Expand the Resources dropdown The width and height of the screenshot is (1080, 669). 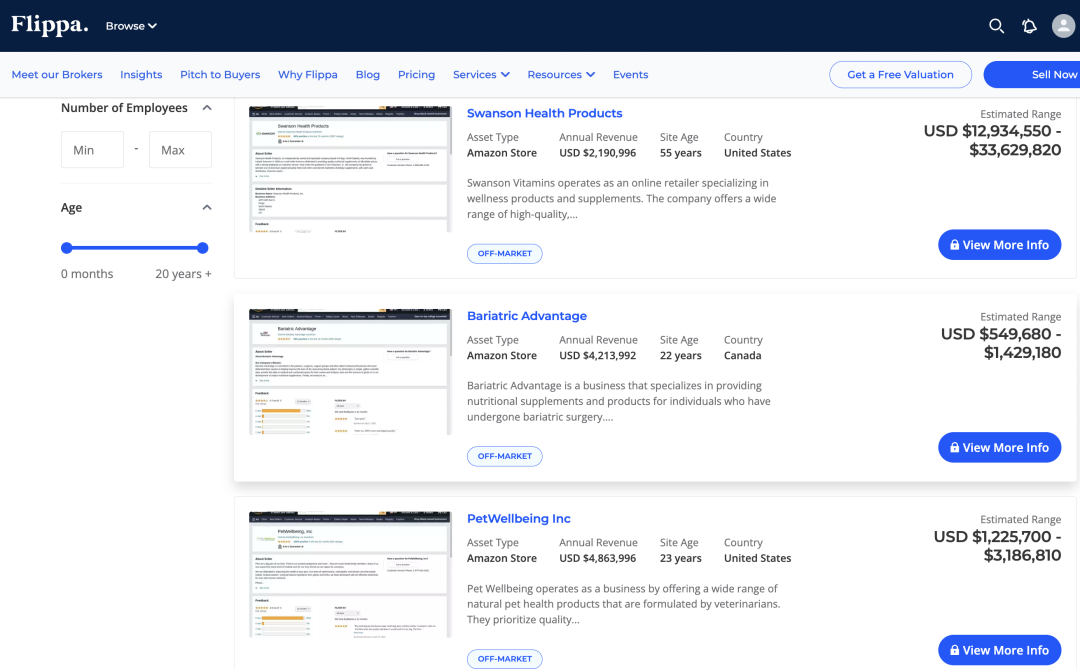click(561, 74)
